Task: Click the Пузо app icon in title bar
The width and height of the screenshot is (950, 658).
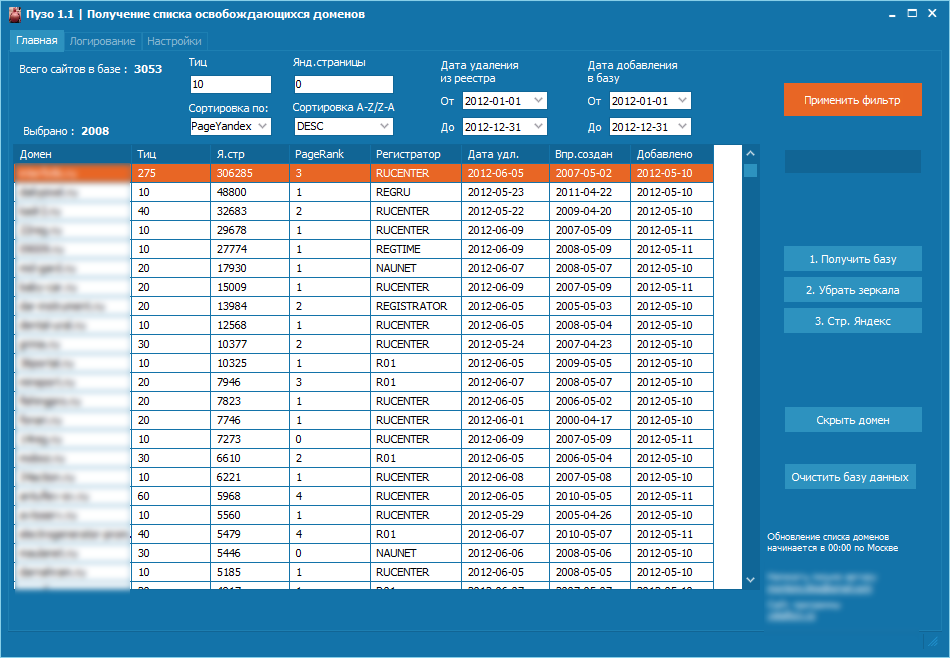Action: (x=15, y=14)
